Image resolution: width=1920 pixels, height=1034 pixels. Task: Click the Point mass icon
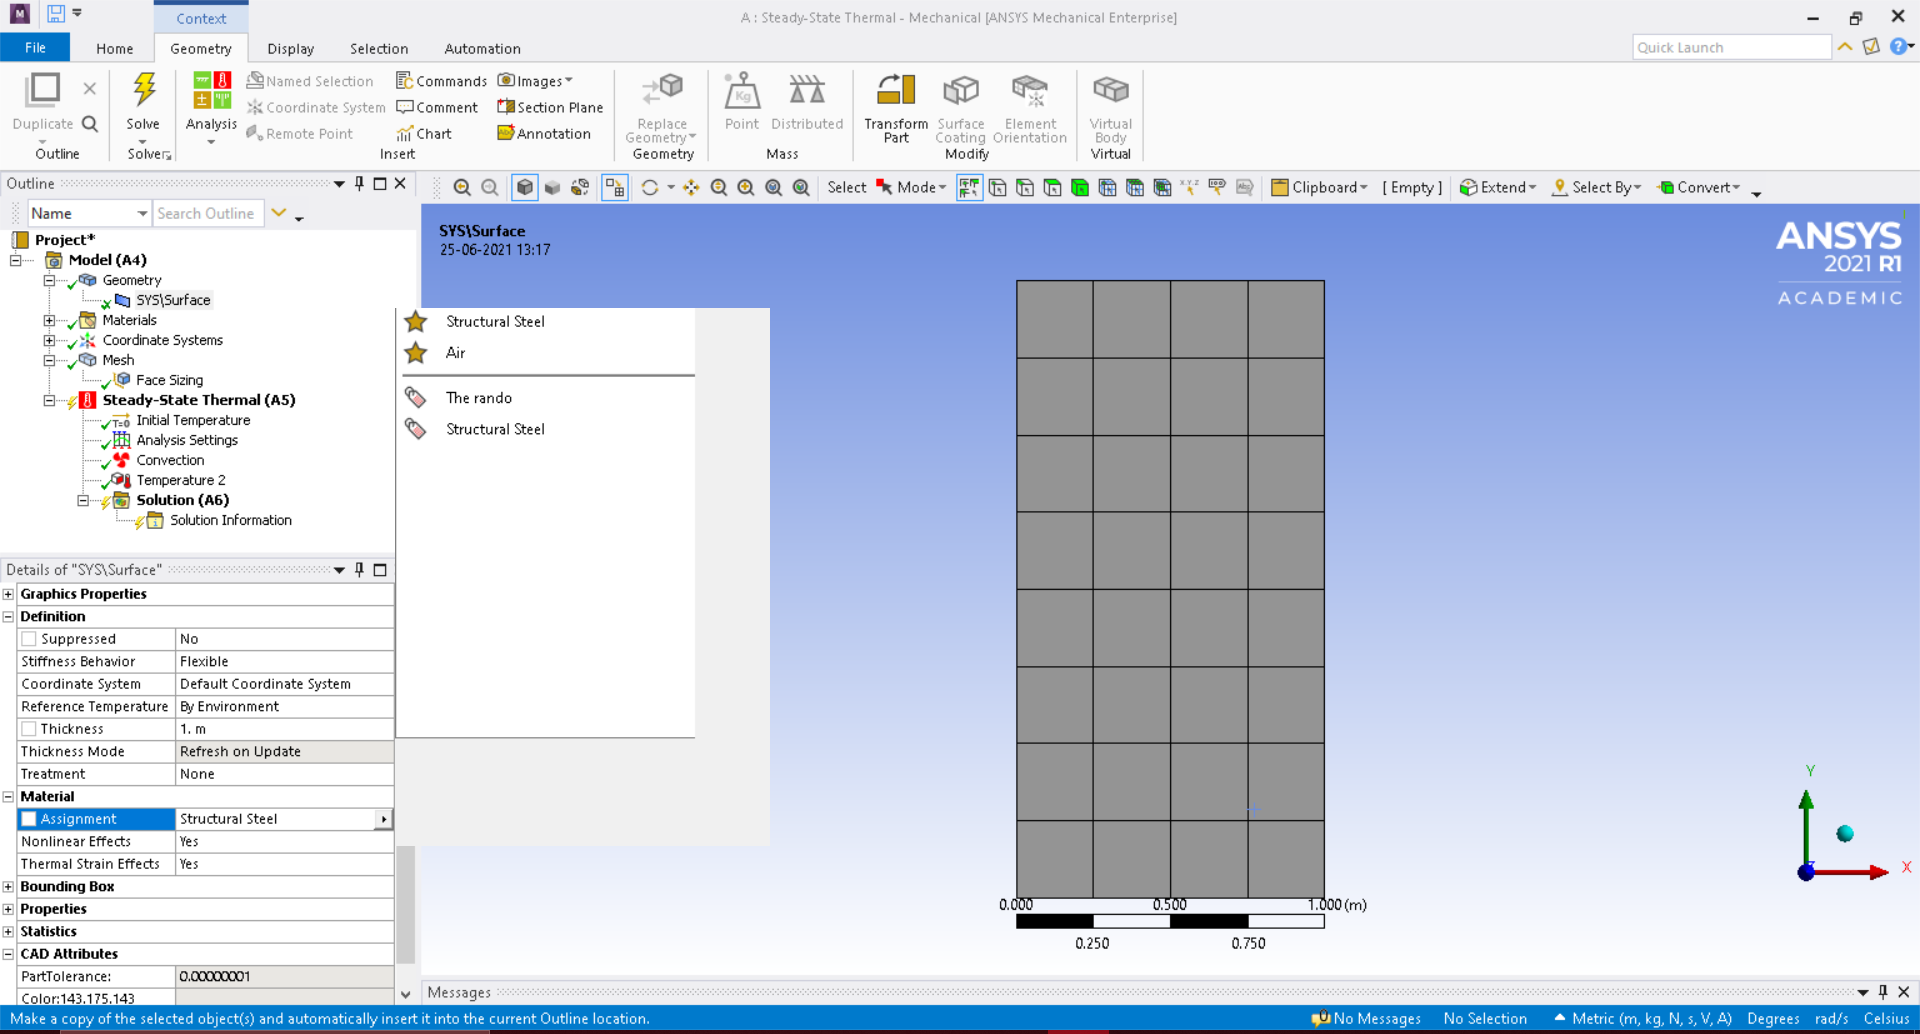coord(741,91)
